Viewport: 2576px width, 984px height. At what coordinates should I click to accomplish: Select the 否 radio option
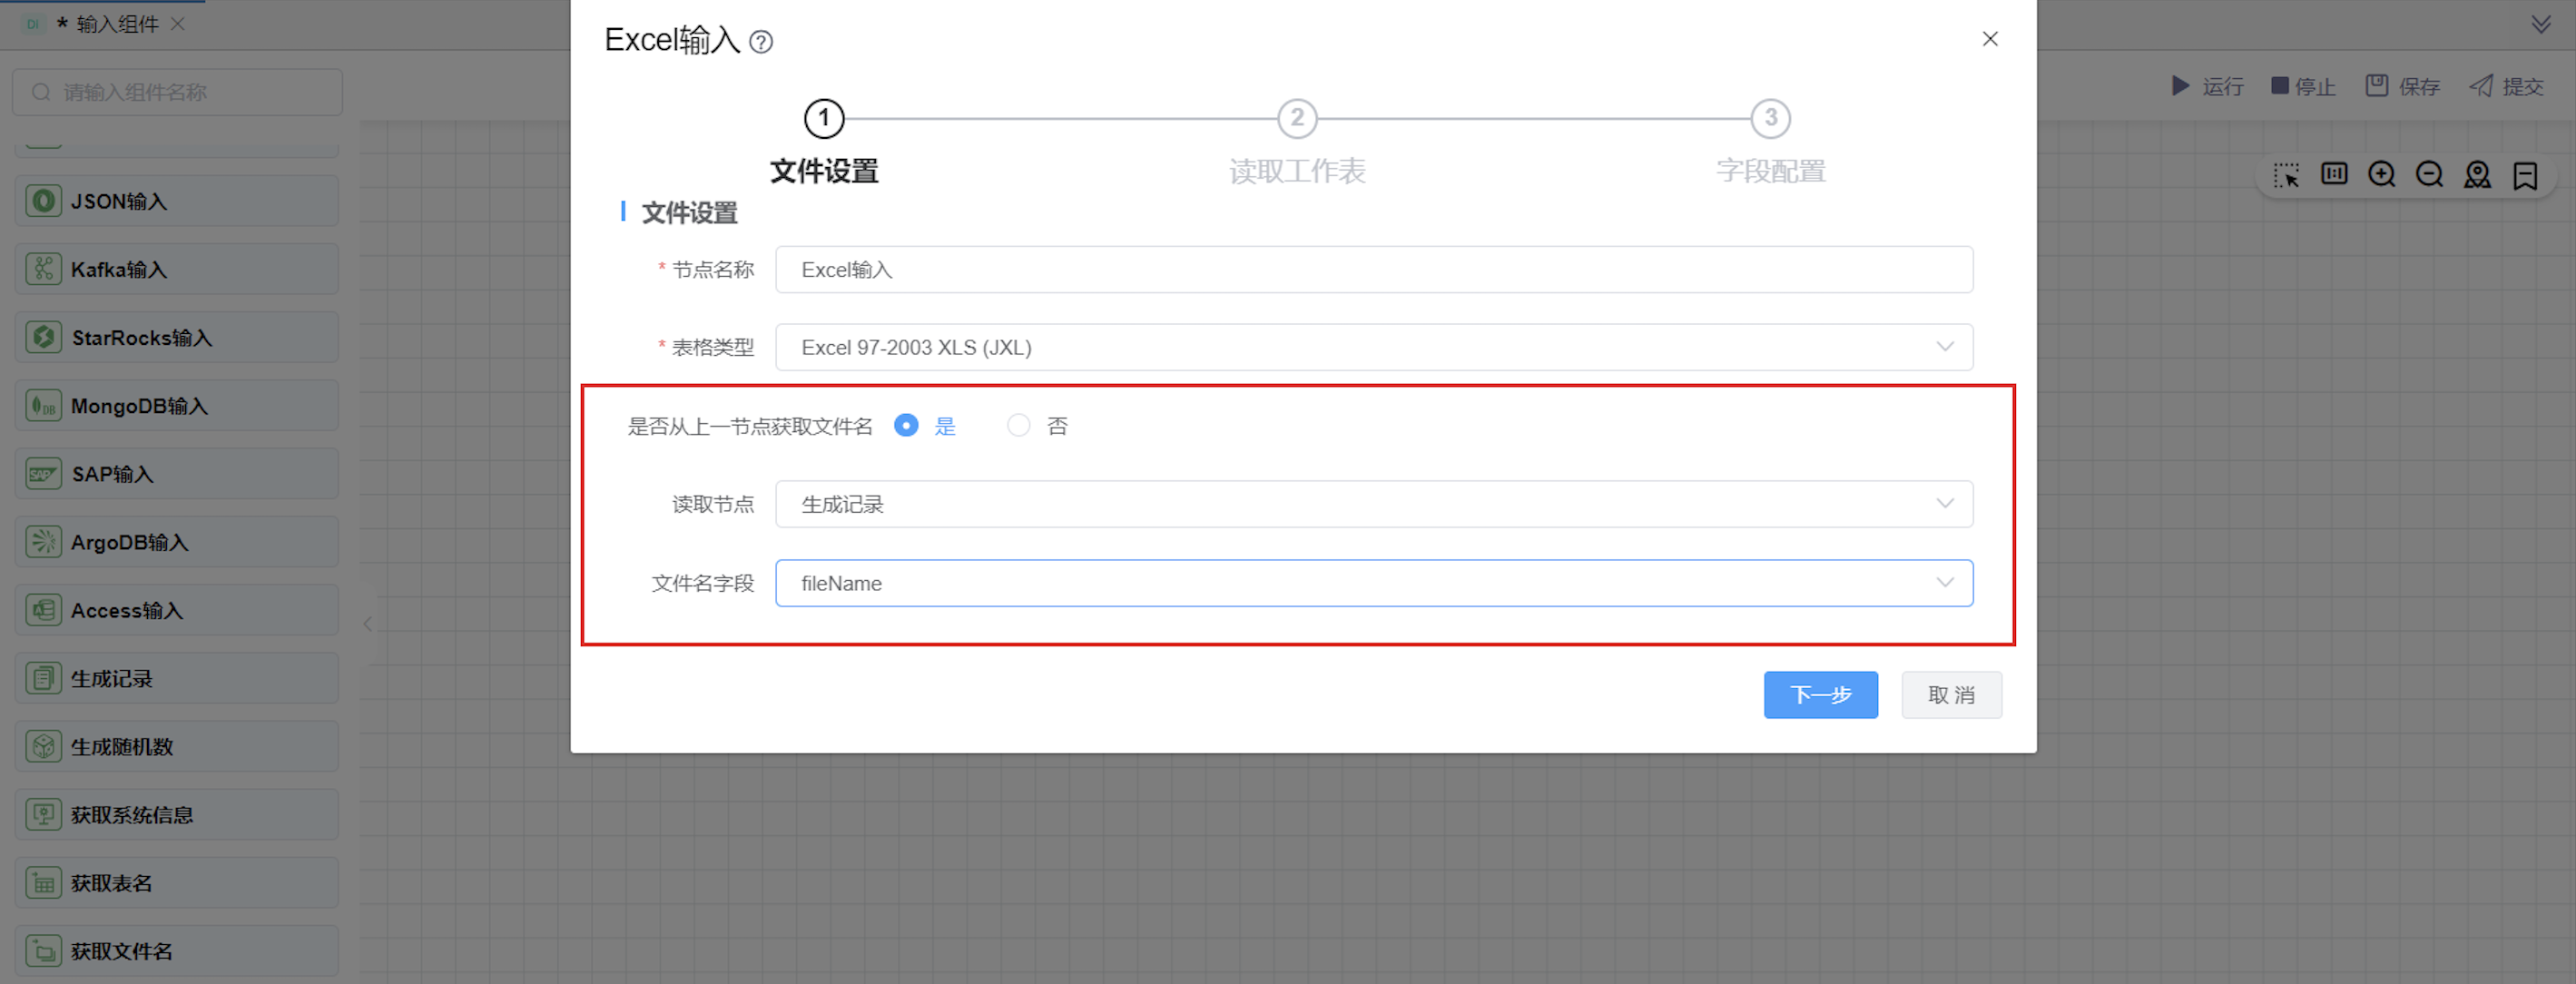coord(1018,426)
